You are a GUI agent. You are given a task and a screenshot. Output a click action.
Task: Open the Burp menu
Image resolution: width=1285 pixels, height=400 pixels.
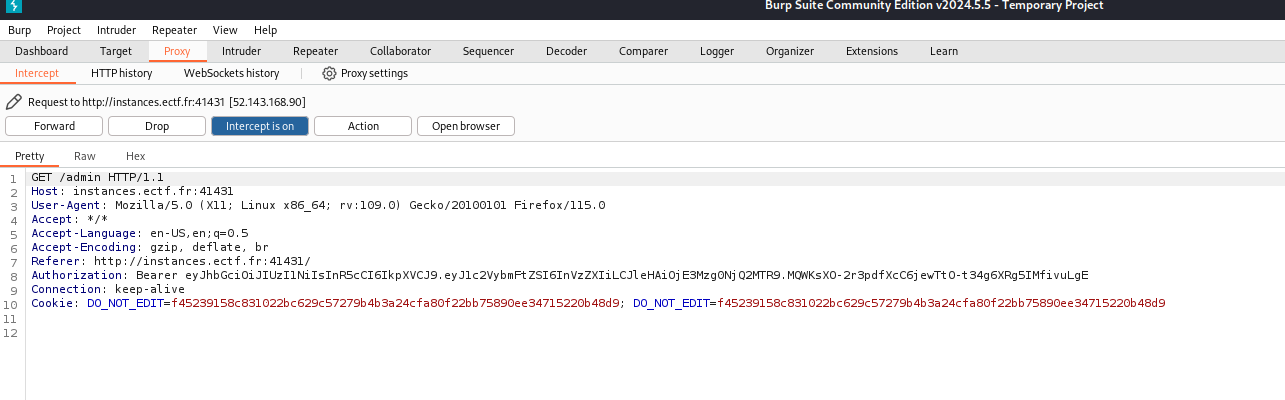20,30
